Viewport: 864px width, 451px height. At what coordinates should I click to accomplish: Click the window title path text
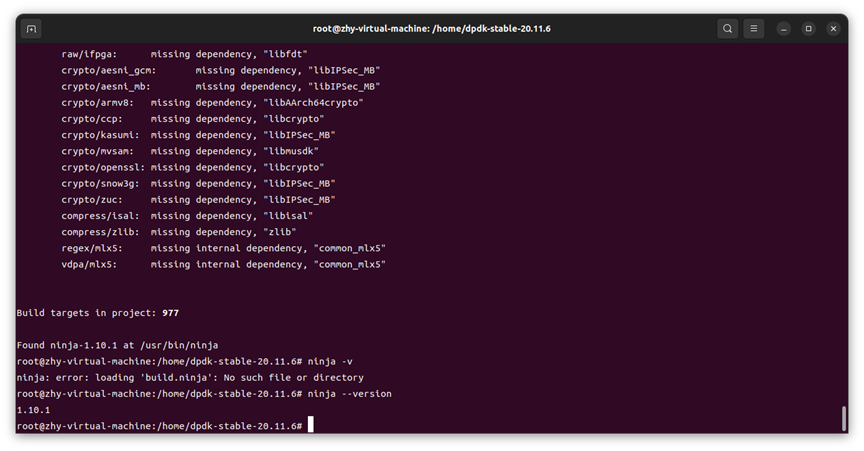[431, 28]
